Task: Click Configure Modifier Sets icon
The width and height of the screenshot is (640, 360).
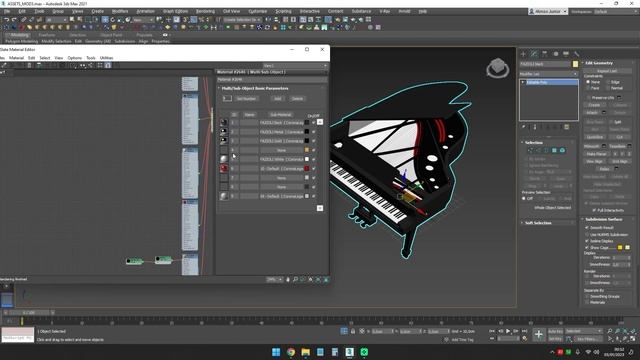Action: coord(567,127)
